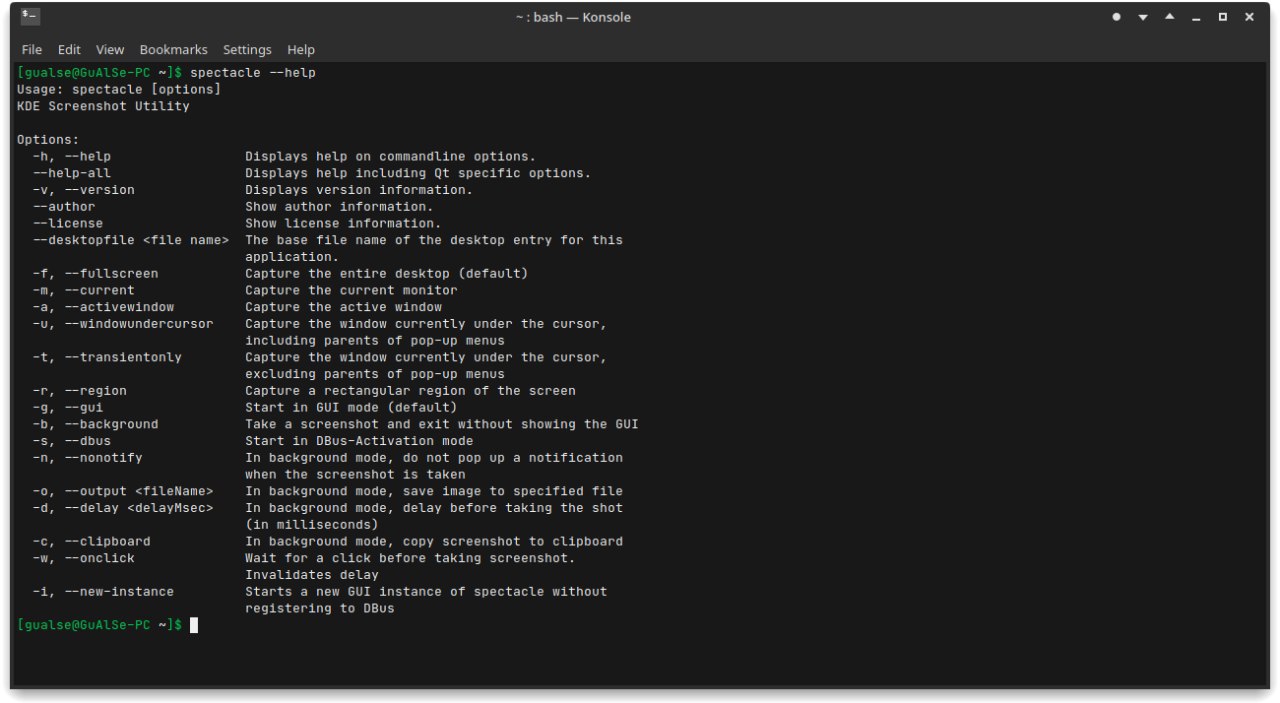This screenshot has height=703, width=1280.
Task: Click 'Capture a rectangular region of the screen' text
Action: coord(410,391)
